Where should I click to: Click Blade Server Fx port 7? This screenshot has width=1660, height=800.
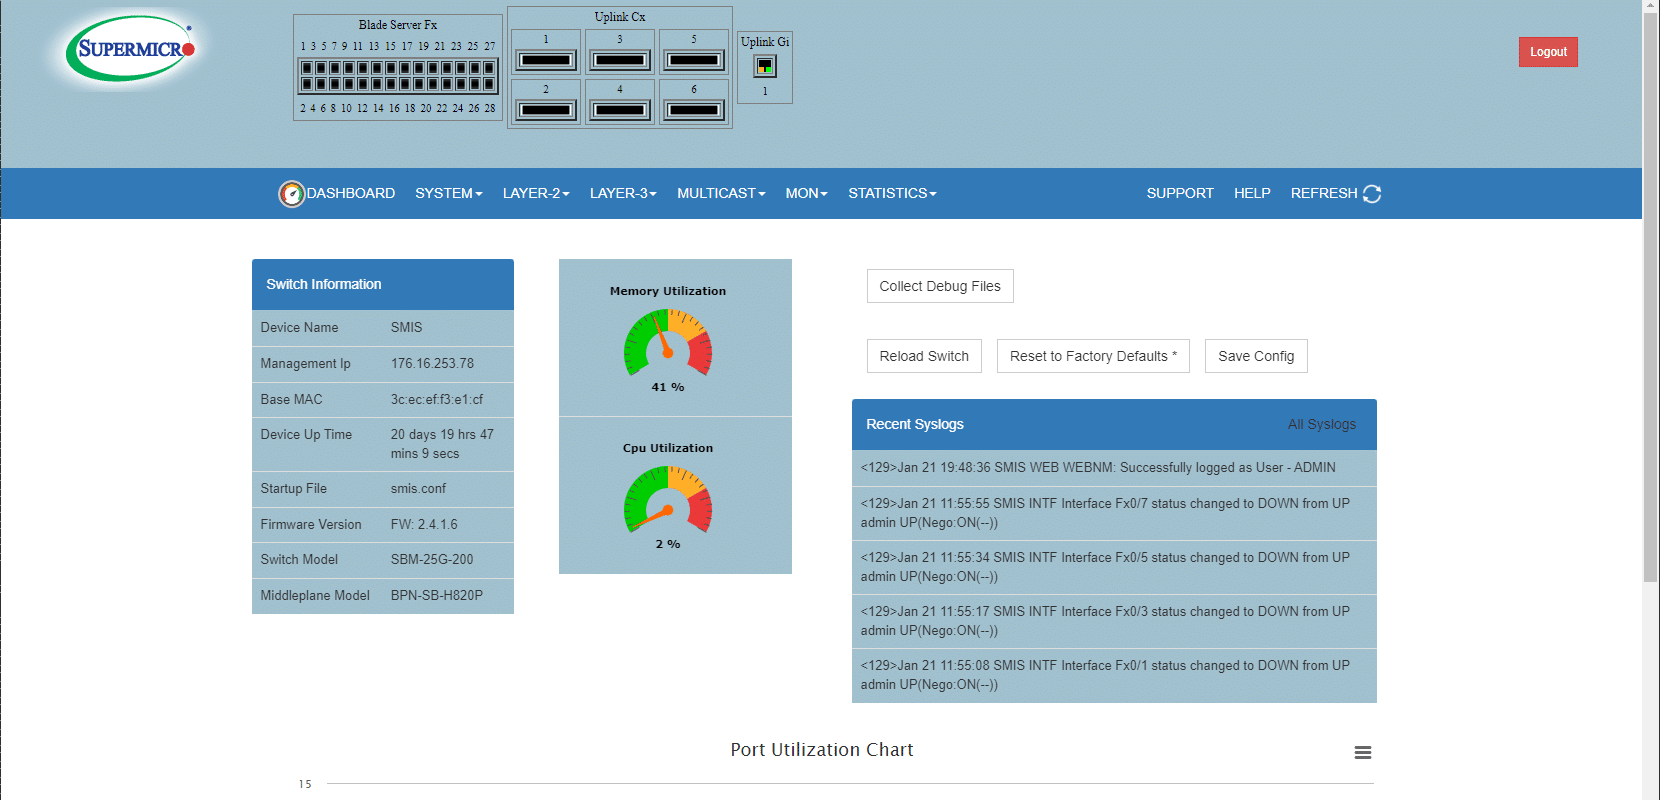[349, 68]
